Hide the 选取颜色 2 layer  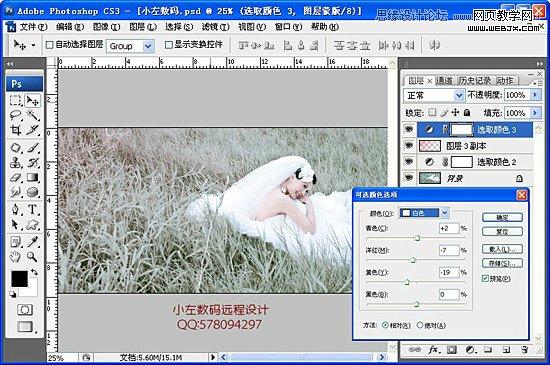pyautogui.click(x=409, y=162)
